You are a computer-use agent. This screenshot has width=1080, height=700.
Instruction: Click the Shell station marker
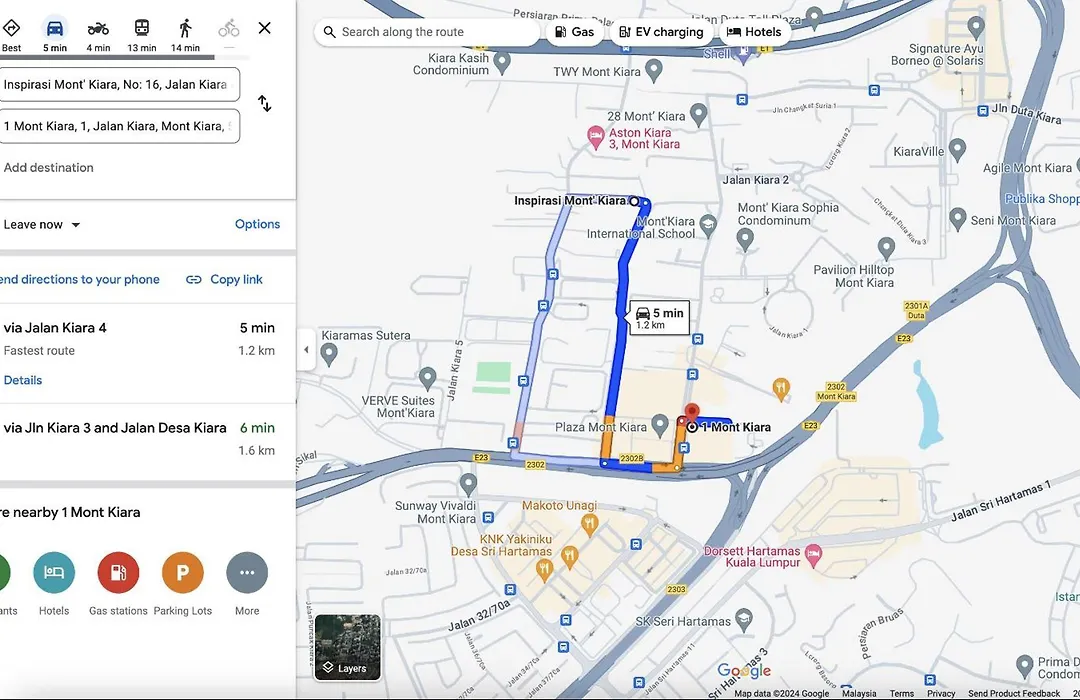[x=742, y=53]
